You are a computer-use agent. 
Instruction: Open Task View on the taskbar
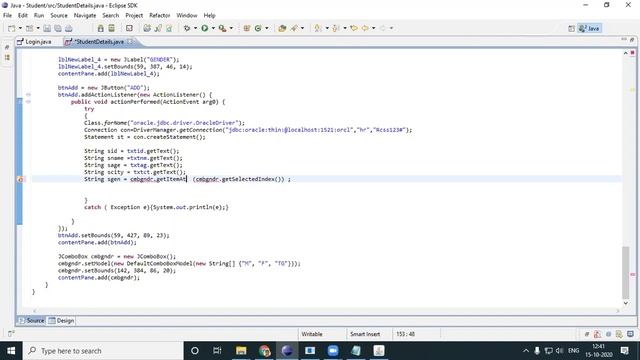click(x=217, y=351)
